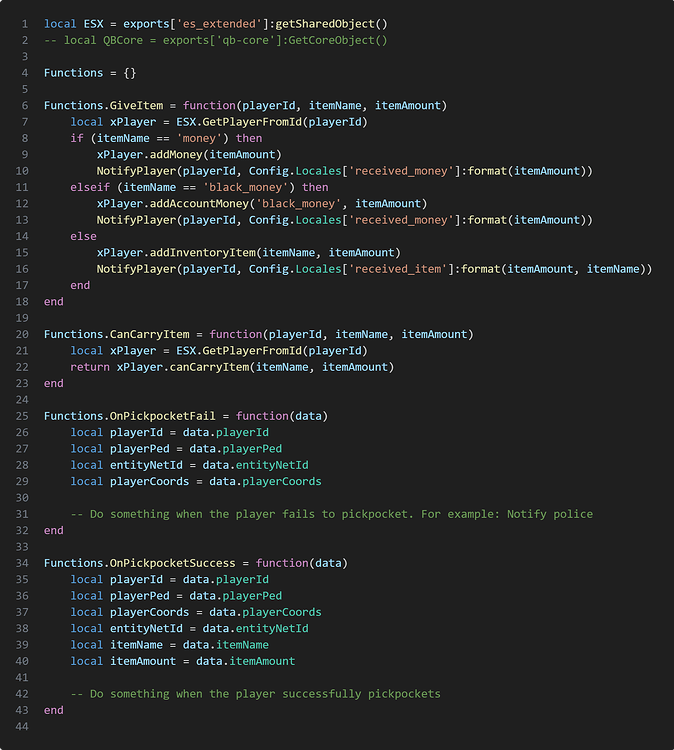Click data.playerId on line 35
Image resolution: width=674 pixels, height=750 pixels.
click(226, 579)
